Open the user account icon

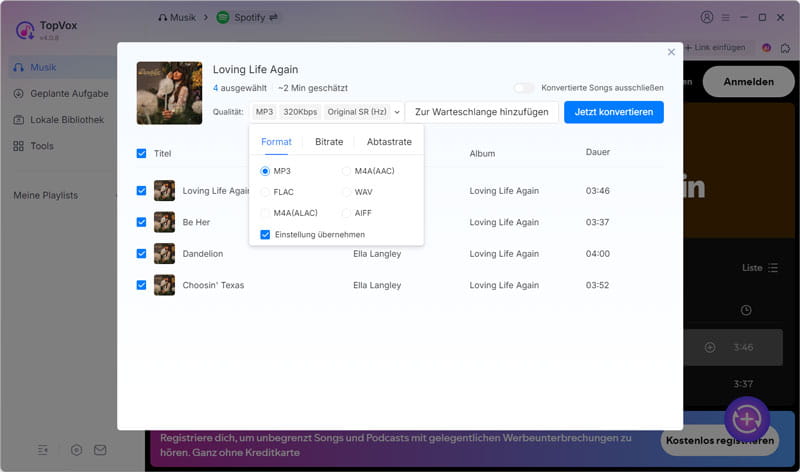[x=707, y=17]
